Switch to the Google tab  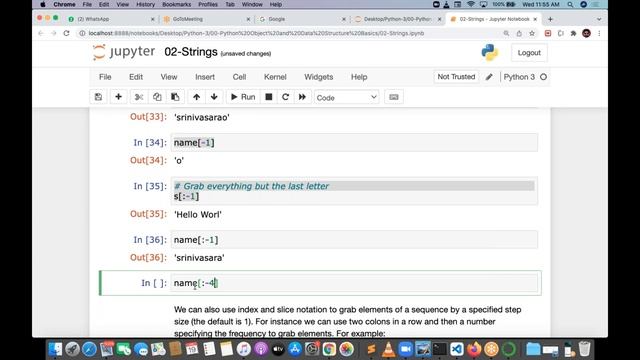tap(302, 19)
